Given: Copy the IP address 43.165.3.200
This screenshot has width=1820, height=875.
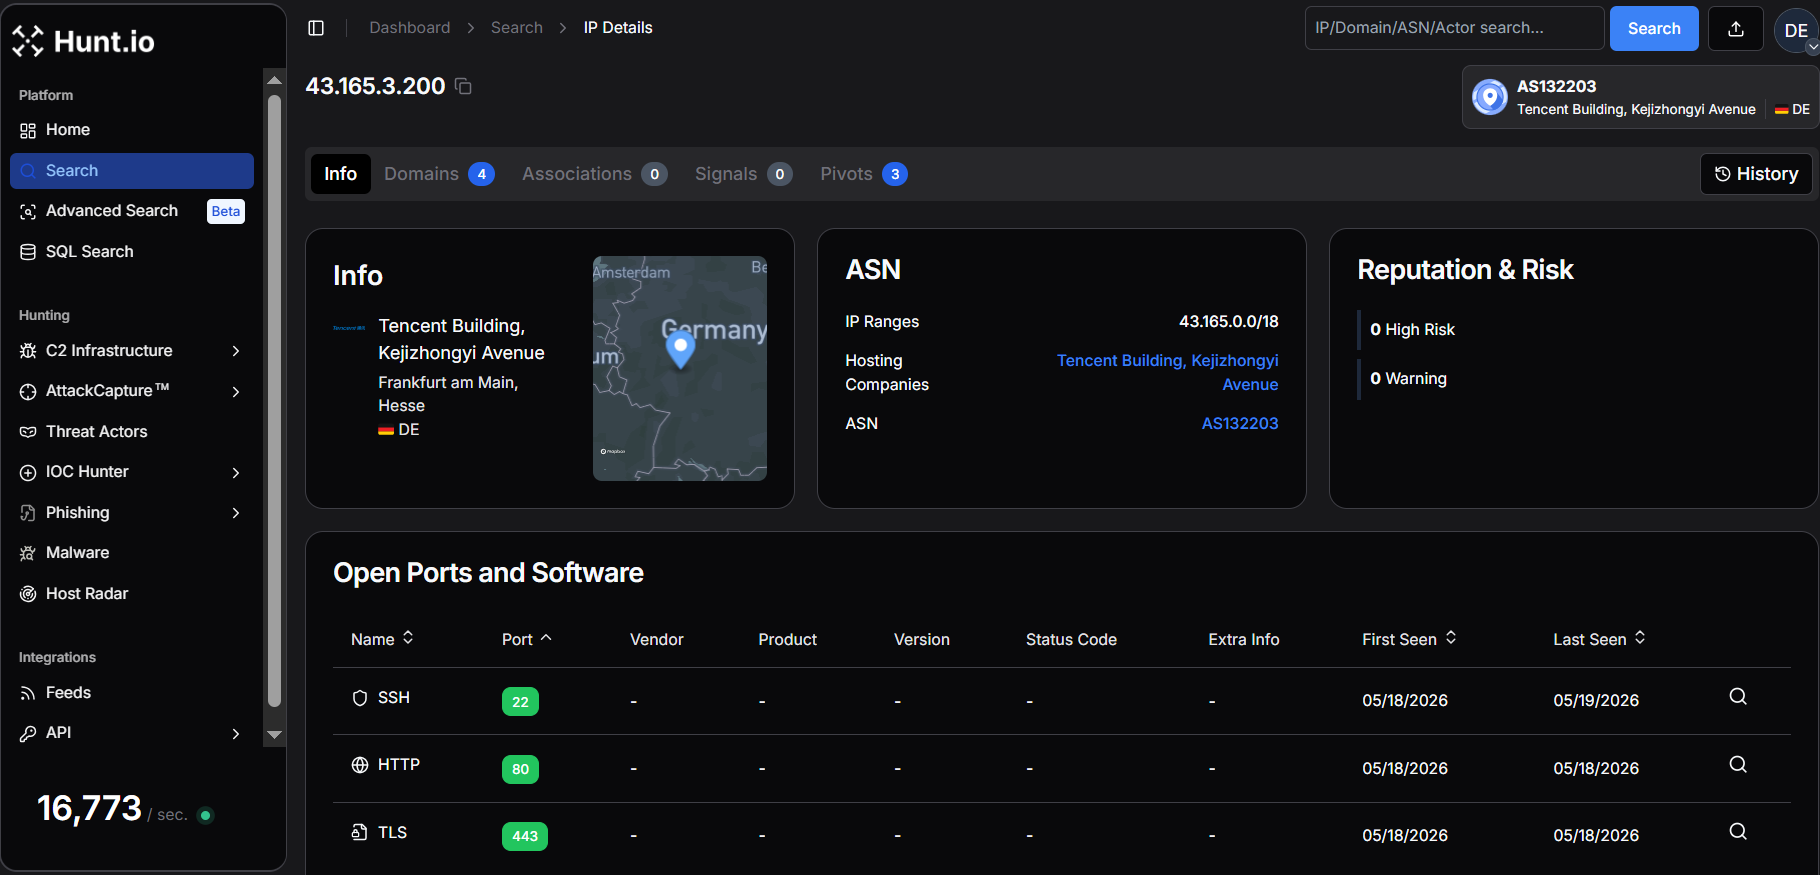Looking at the screenshot, I should click(x=463, y=86).
